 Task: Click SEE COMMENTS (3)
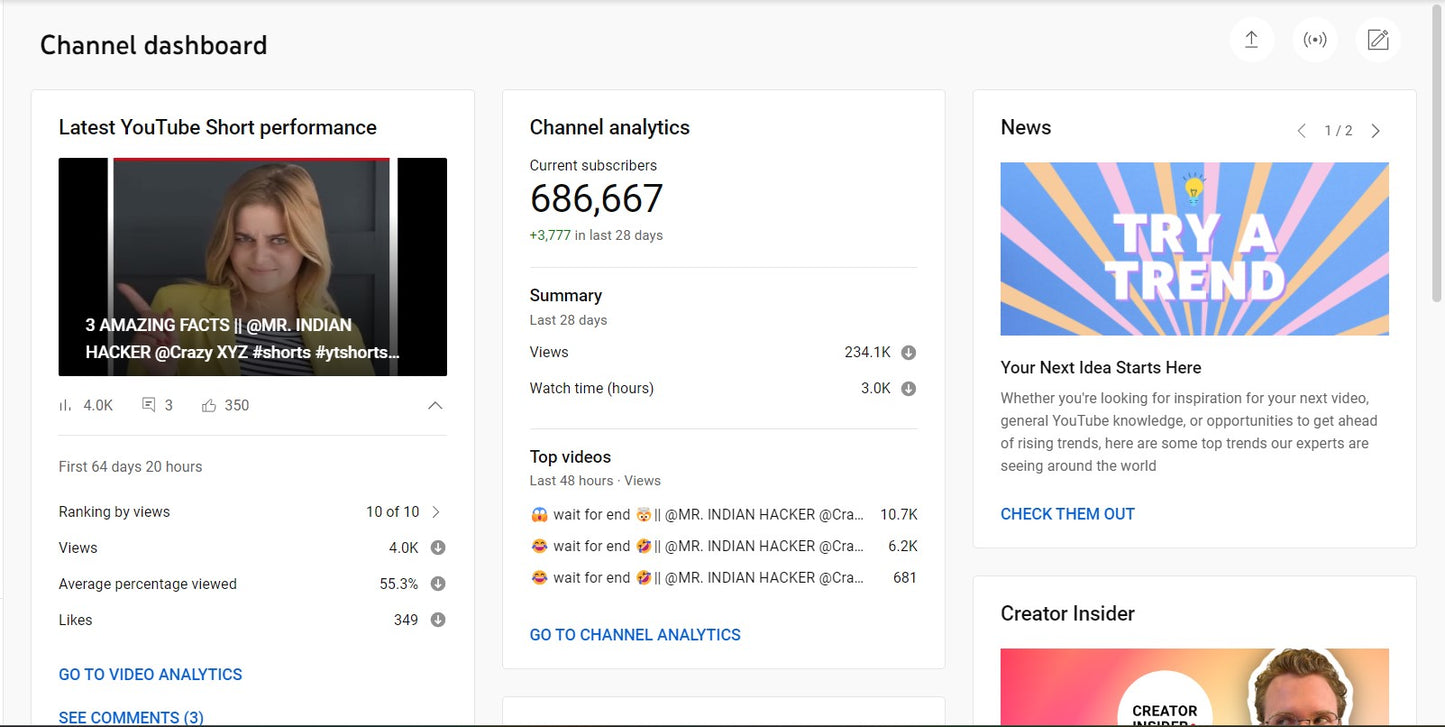point(131,716)
